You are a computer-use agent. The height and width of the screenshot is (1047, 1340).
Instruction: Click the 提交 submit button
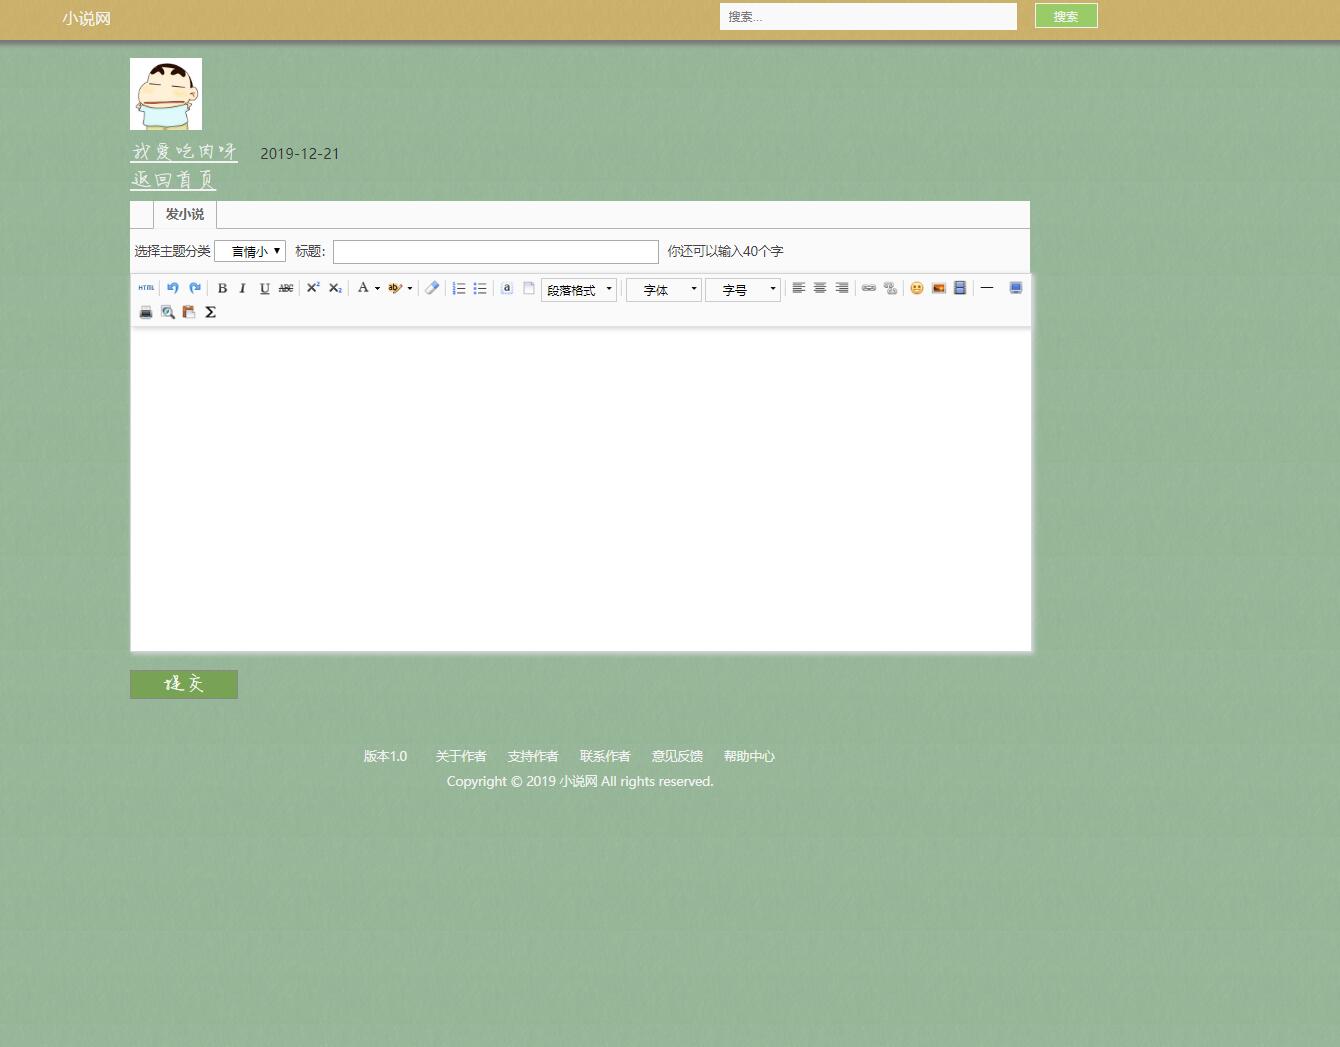(184, 684)
